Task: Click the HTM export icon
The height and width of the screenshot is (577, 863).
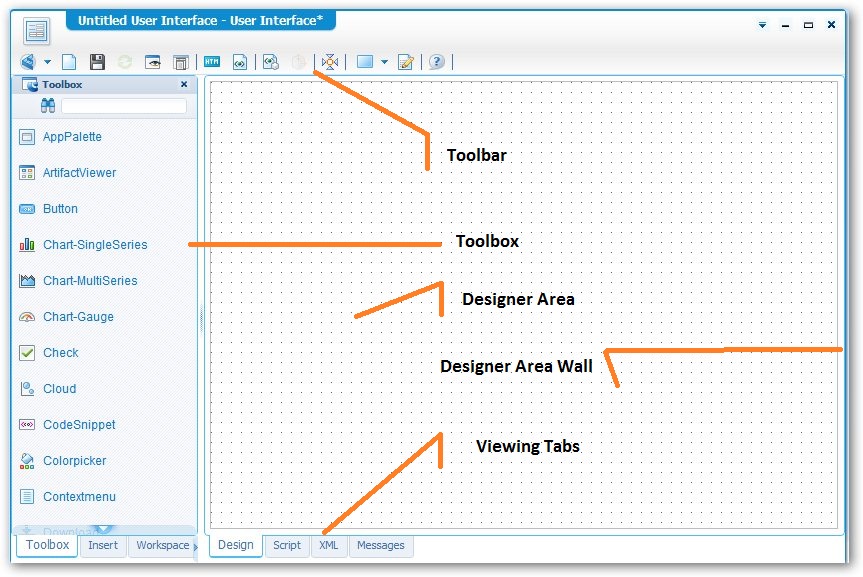Action: coord(212,62)
